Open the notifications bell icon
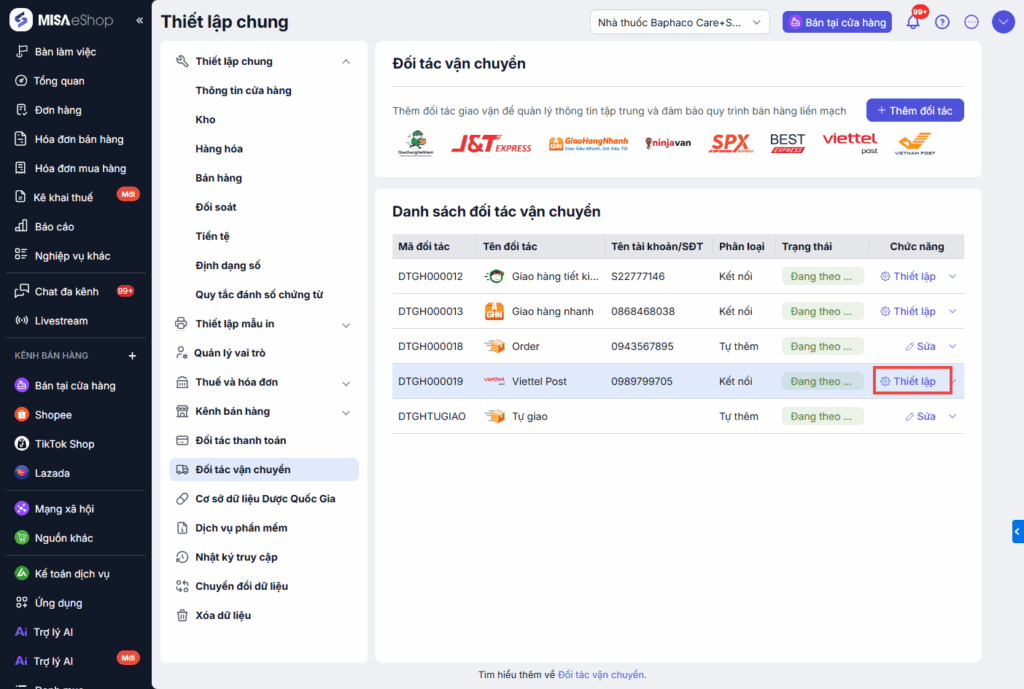Viewport: 1024px width, 689px height. tap(913, 22)
